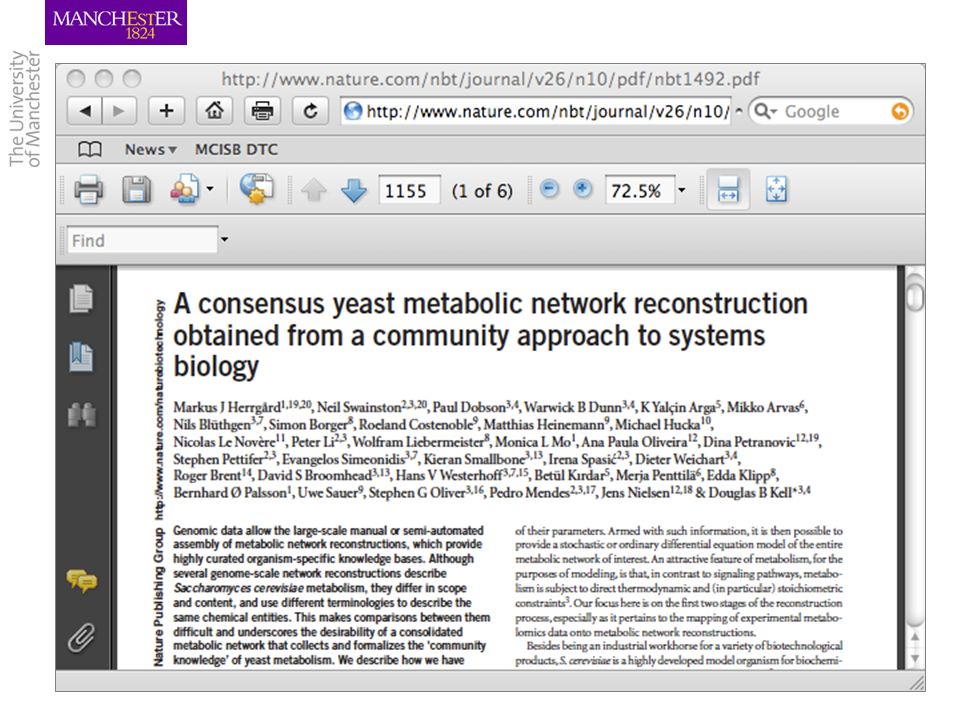Open the Comments speech bubble panel

coord(81,580)
